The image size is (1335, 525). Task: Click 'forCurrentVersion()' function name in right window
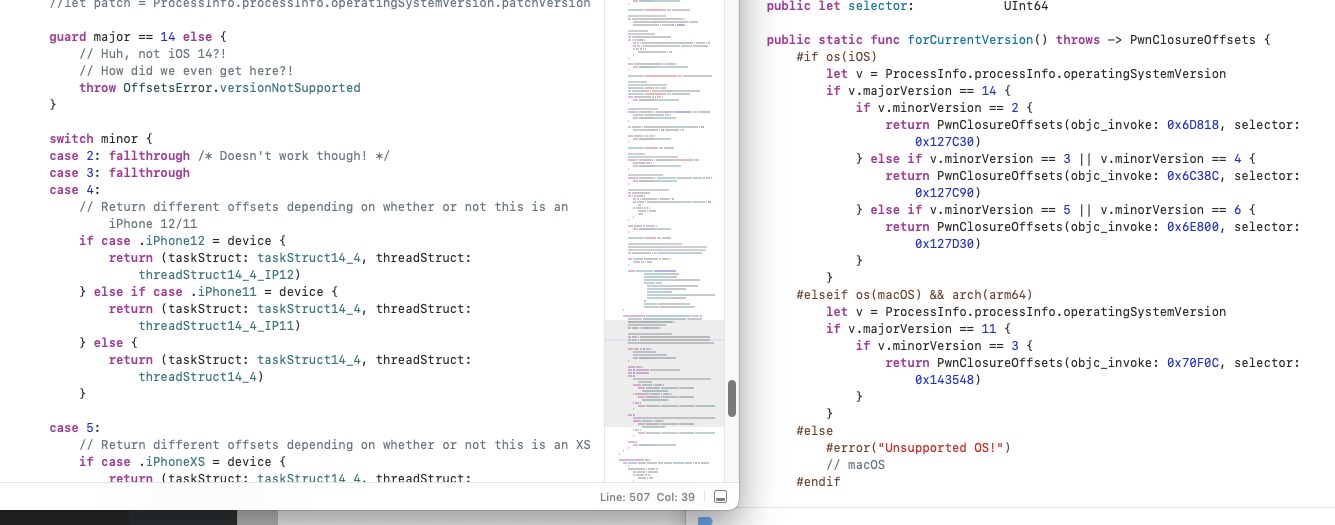pos(975,41)
